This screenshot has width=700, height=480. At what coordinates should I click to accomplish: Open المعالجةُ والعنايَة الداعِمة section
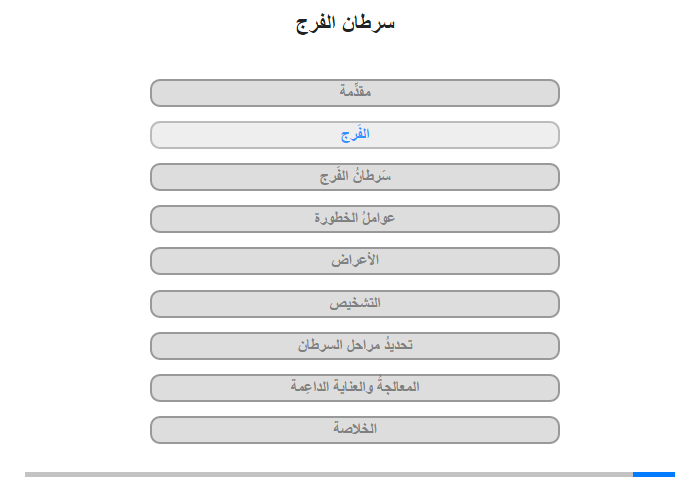[354, 388]
